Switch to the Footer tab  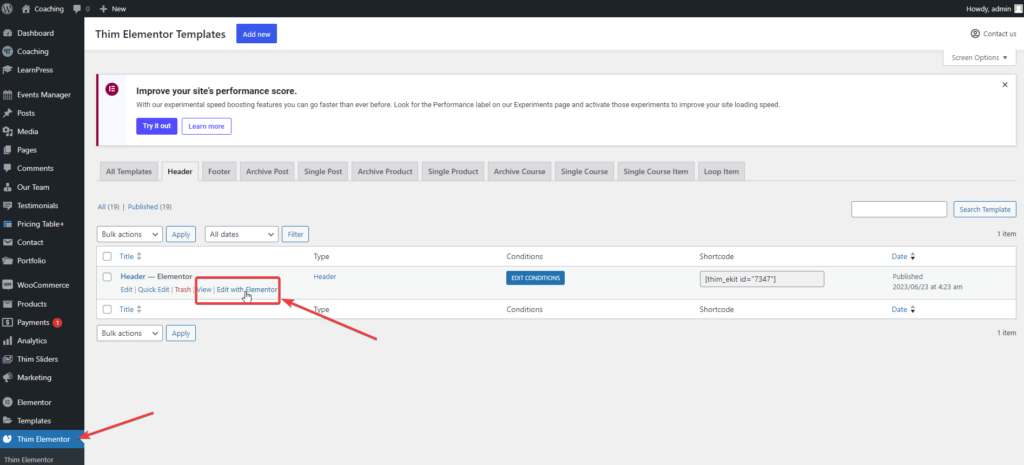pyautogui.click(x=219, y=172)
